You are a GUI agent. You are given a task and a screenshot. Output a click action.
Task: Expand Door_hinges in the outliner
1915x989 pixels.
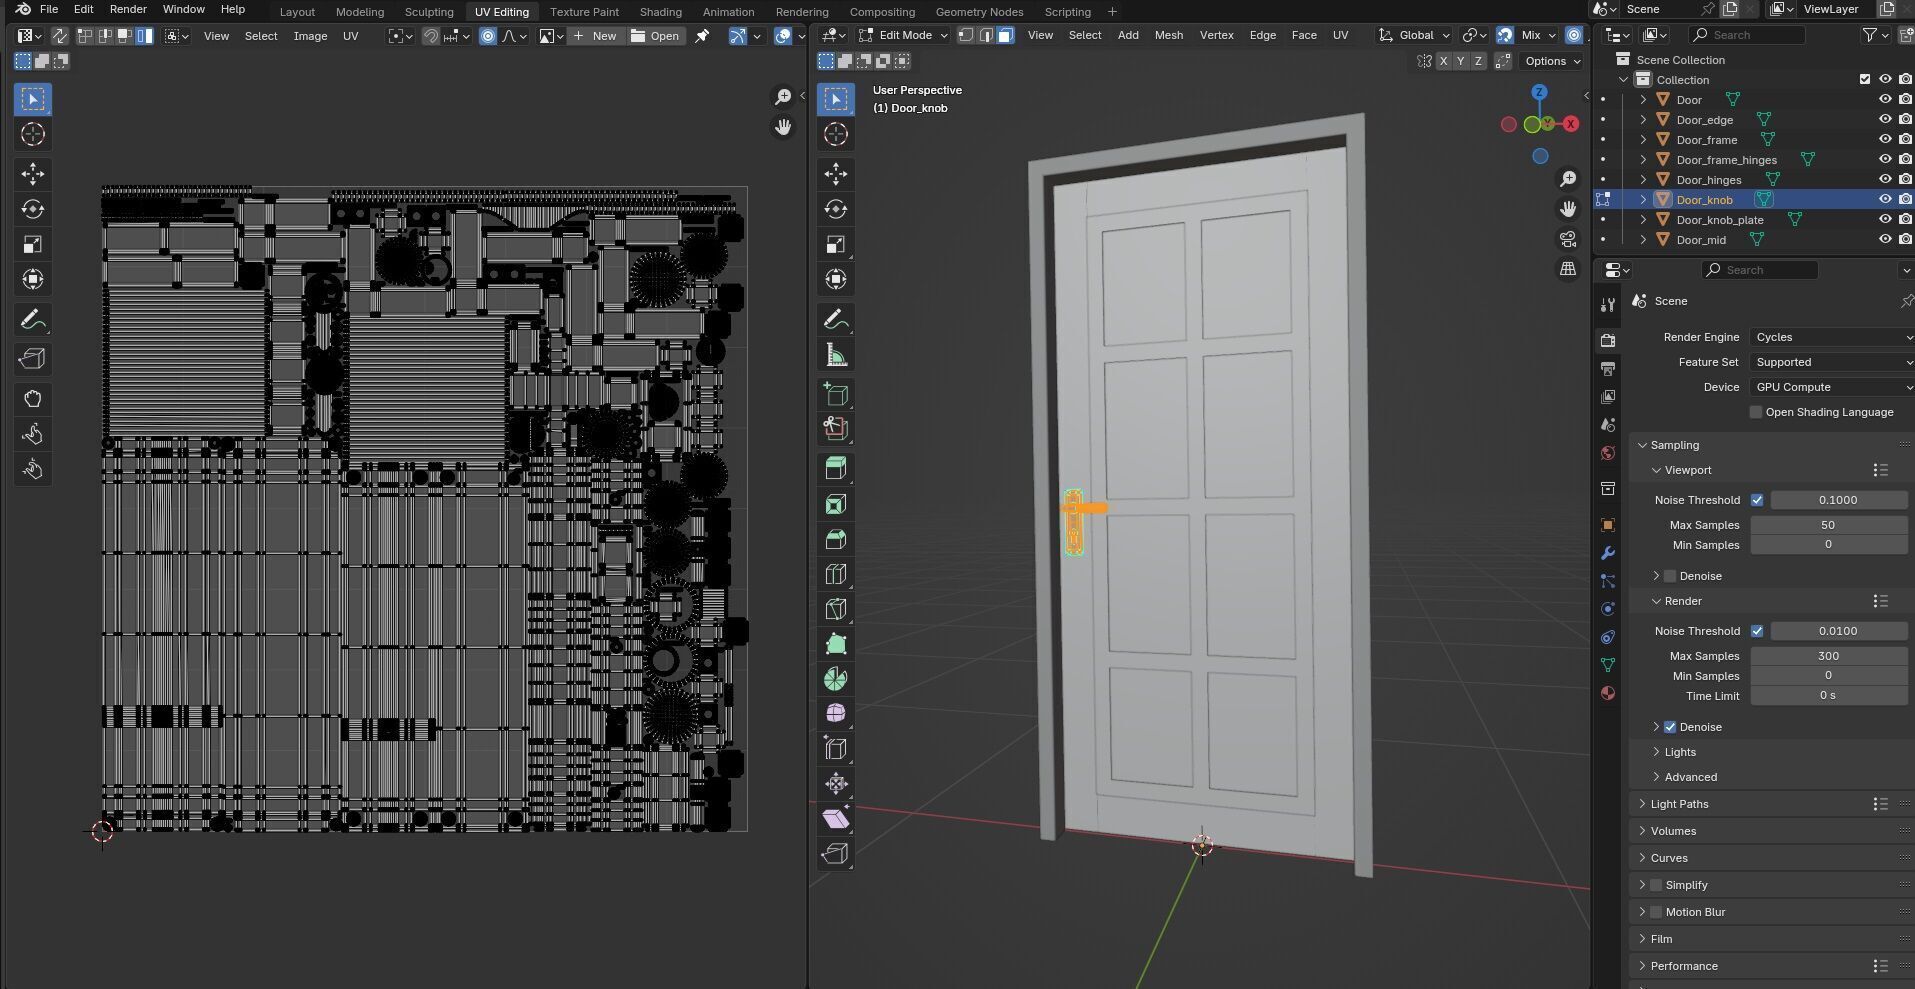pos(1643,180)
